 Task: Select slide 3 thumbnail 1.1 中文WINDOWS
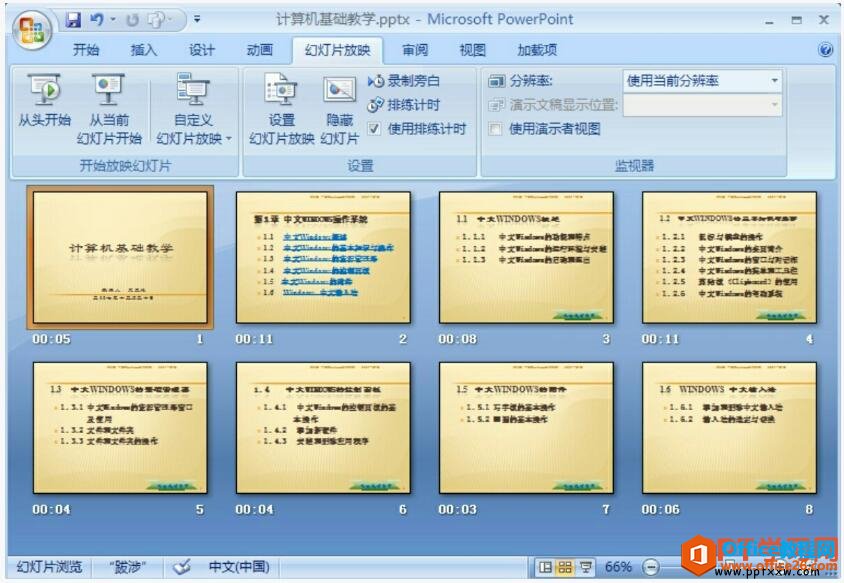point(526,257)
